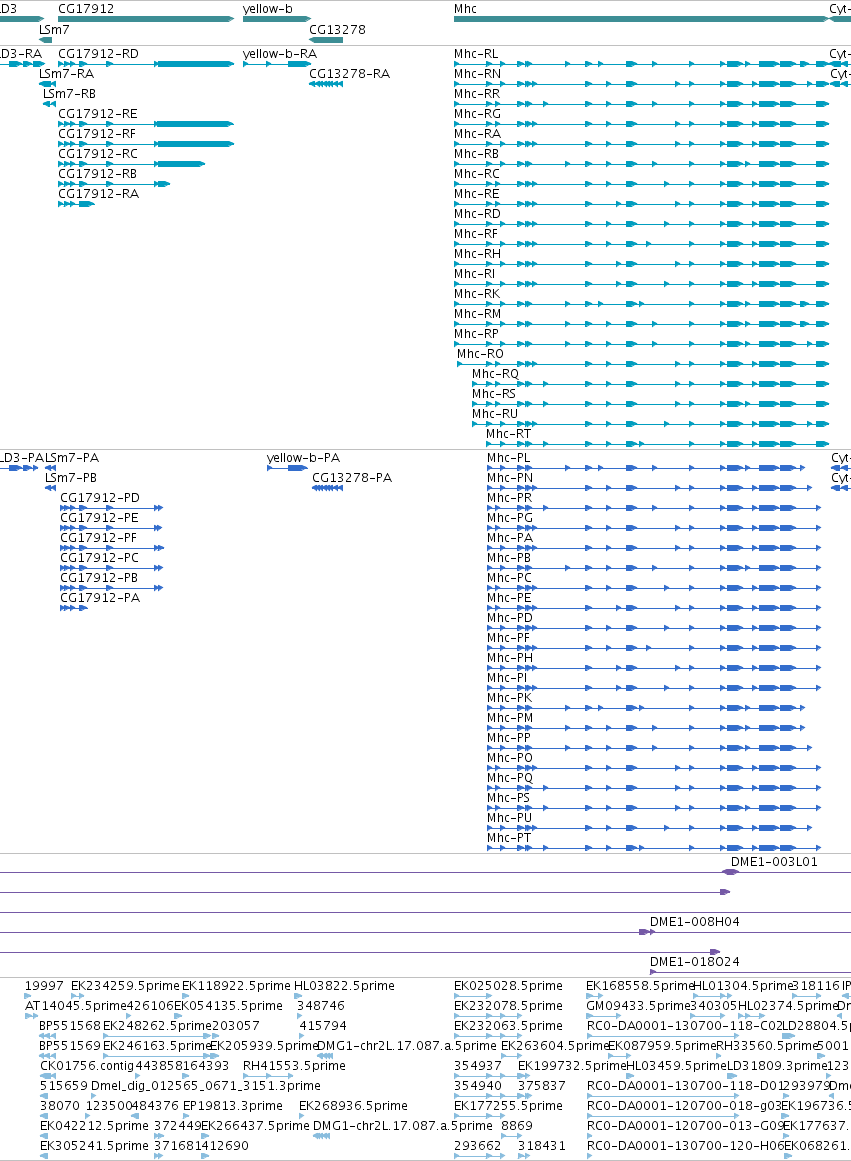Click protein LSm7-PB label
This screenshot has height=1161, width=851.
pos(70,478)
